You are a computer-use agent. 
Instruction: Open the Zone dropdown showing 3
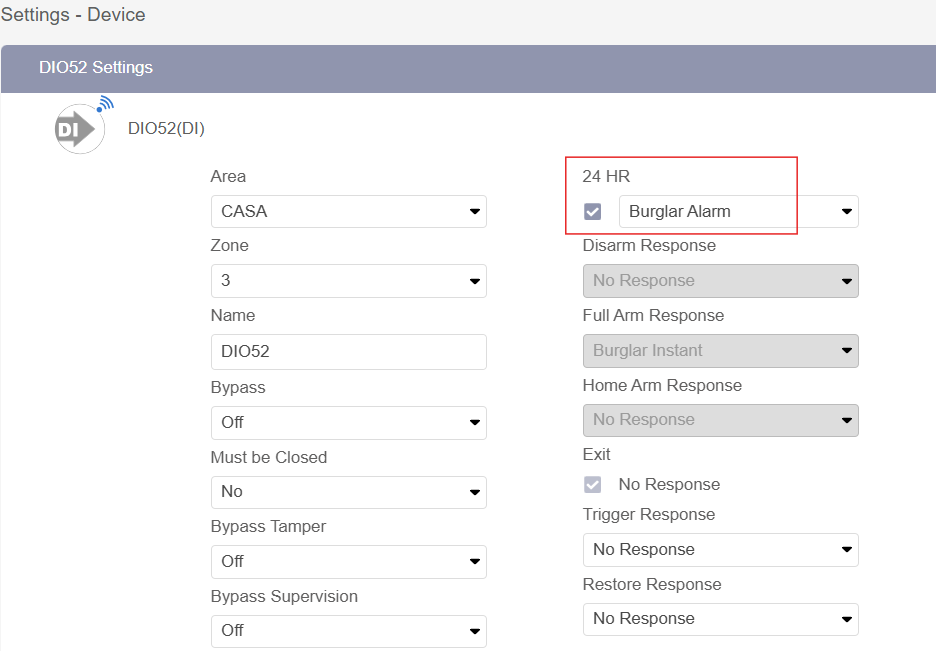348,281
